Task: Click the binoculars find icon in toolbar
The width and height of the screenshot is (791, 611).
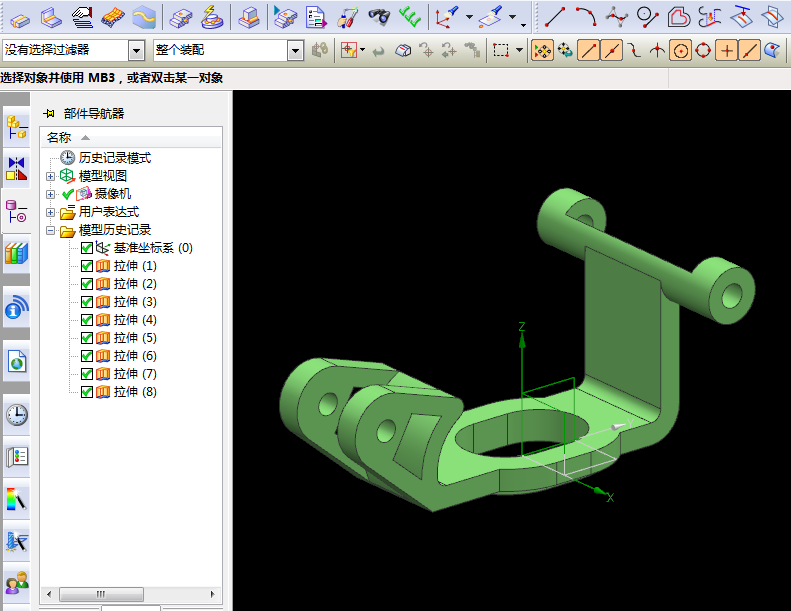Action: tap(379, 16)
